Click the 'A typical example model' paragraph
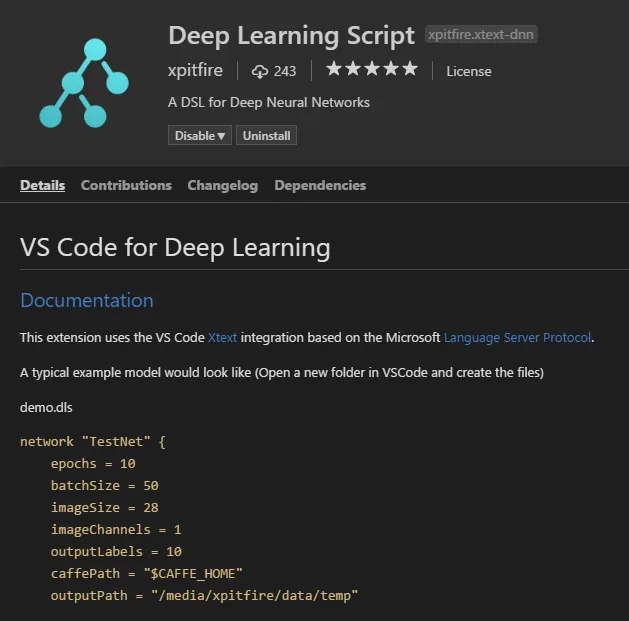Screen dimensions: 629x621 click(282, 373)
